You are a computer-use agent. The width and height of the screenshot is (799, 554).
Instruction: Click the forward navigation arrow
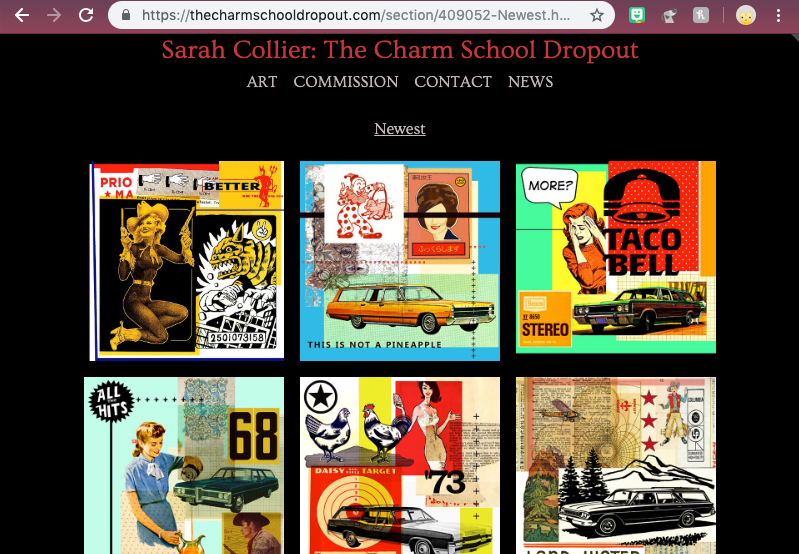click(54, 15)
